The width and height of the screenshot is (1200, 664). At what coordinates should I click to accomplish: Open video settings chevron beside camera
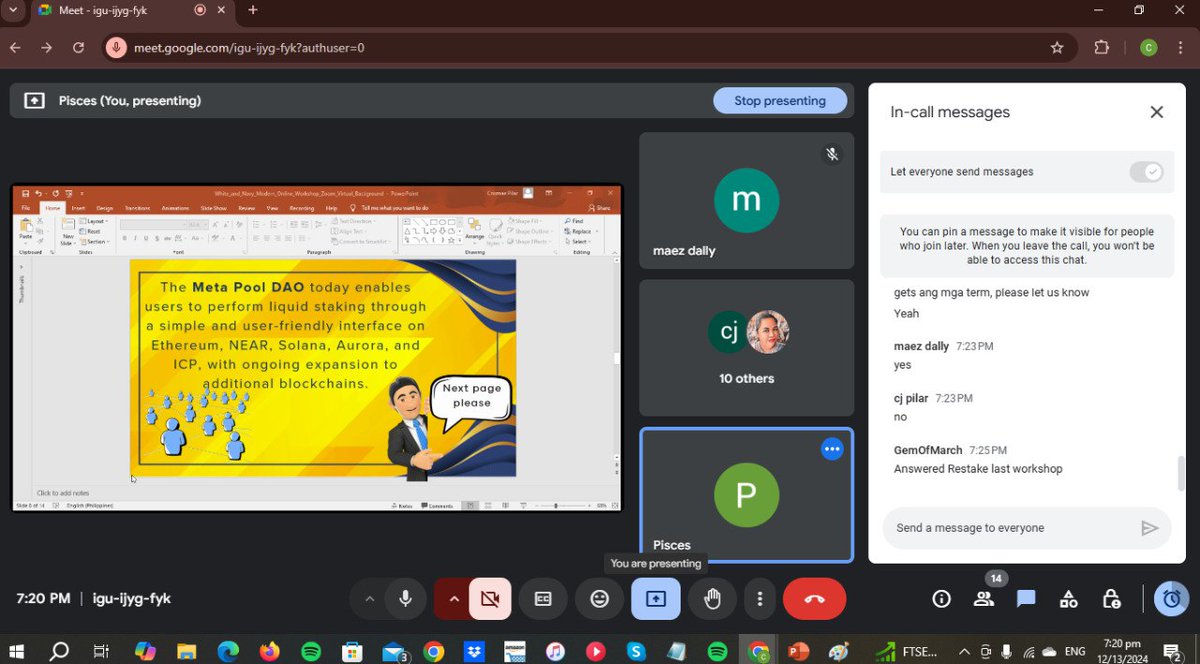(x=453, y=599)
